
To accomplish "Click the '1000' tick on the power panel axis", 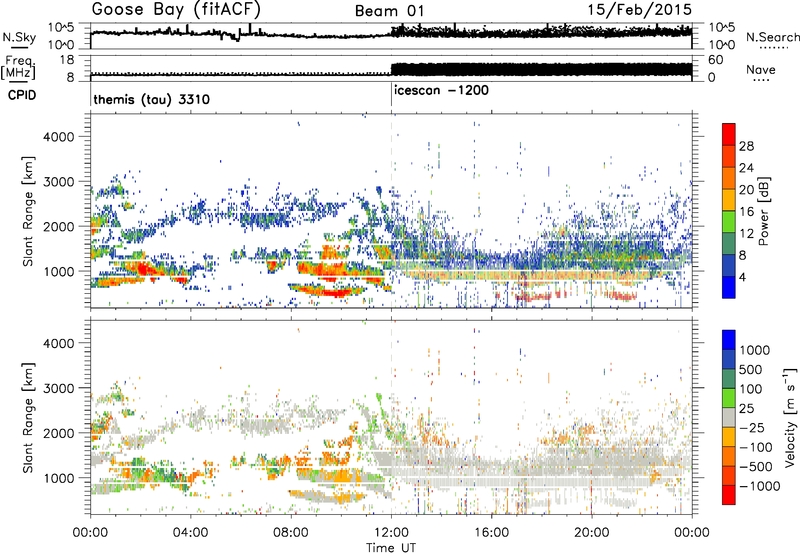I will coord(59,271).
